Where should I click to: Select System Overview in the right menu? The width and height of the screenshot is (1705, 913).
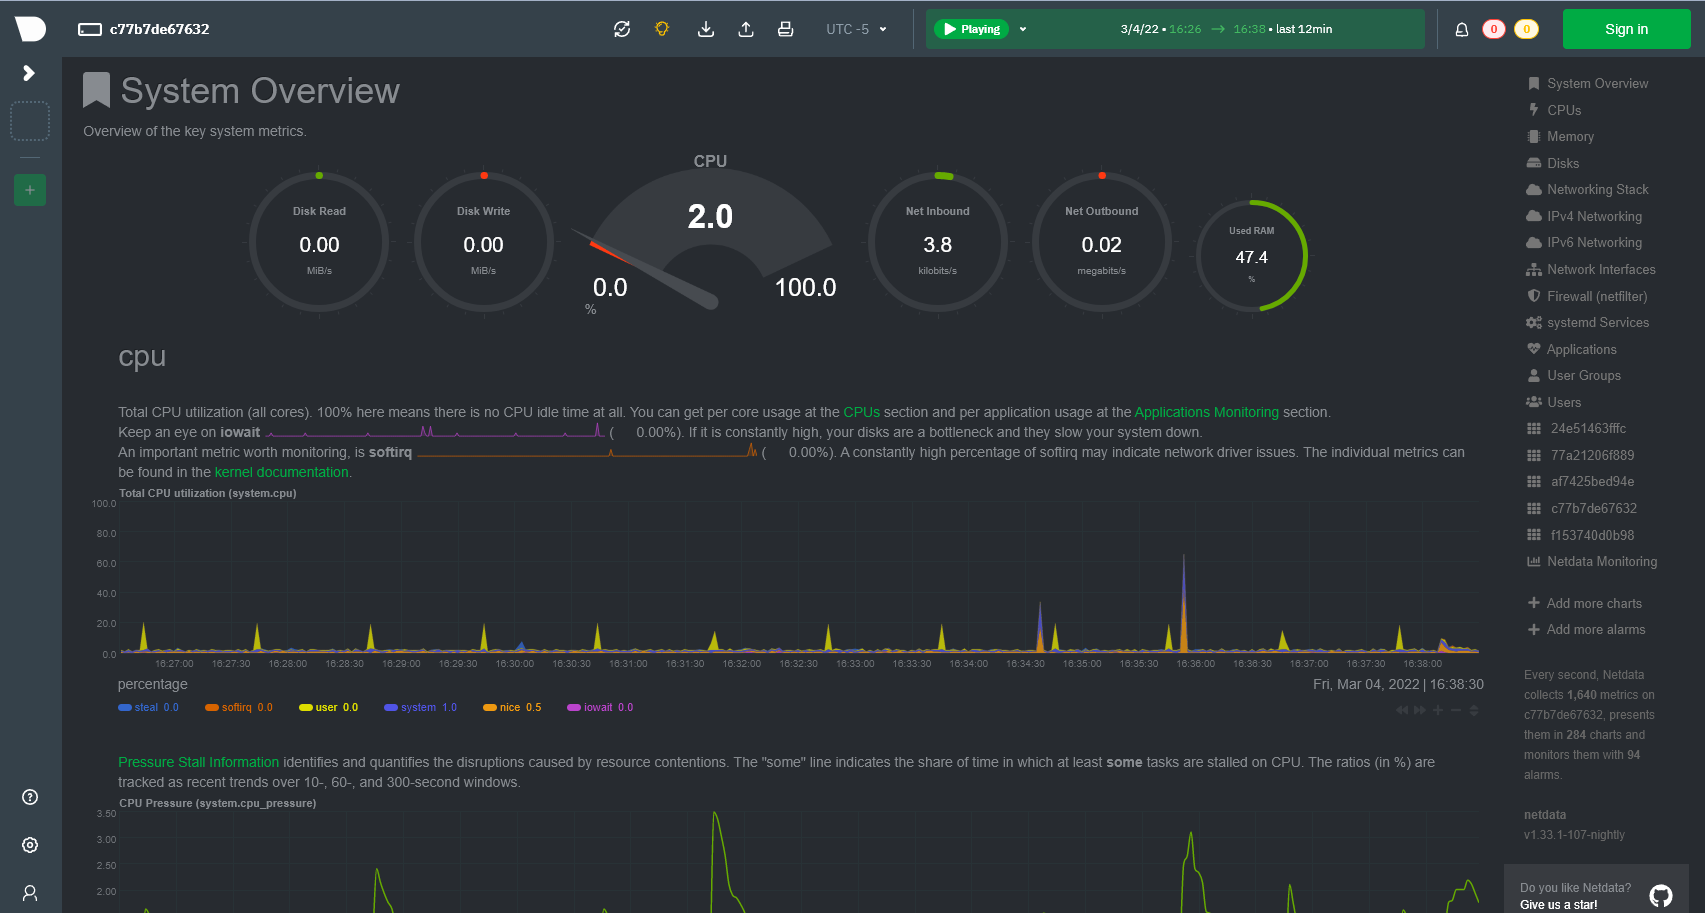(x=1588, y=84)
